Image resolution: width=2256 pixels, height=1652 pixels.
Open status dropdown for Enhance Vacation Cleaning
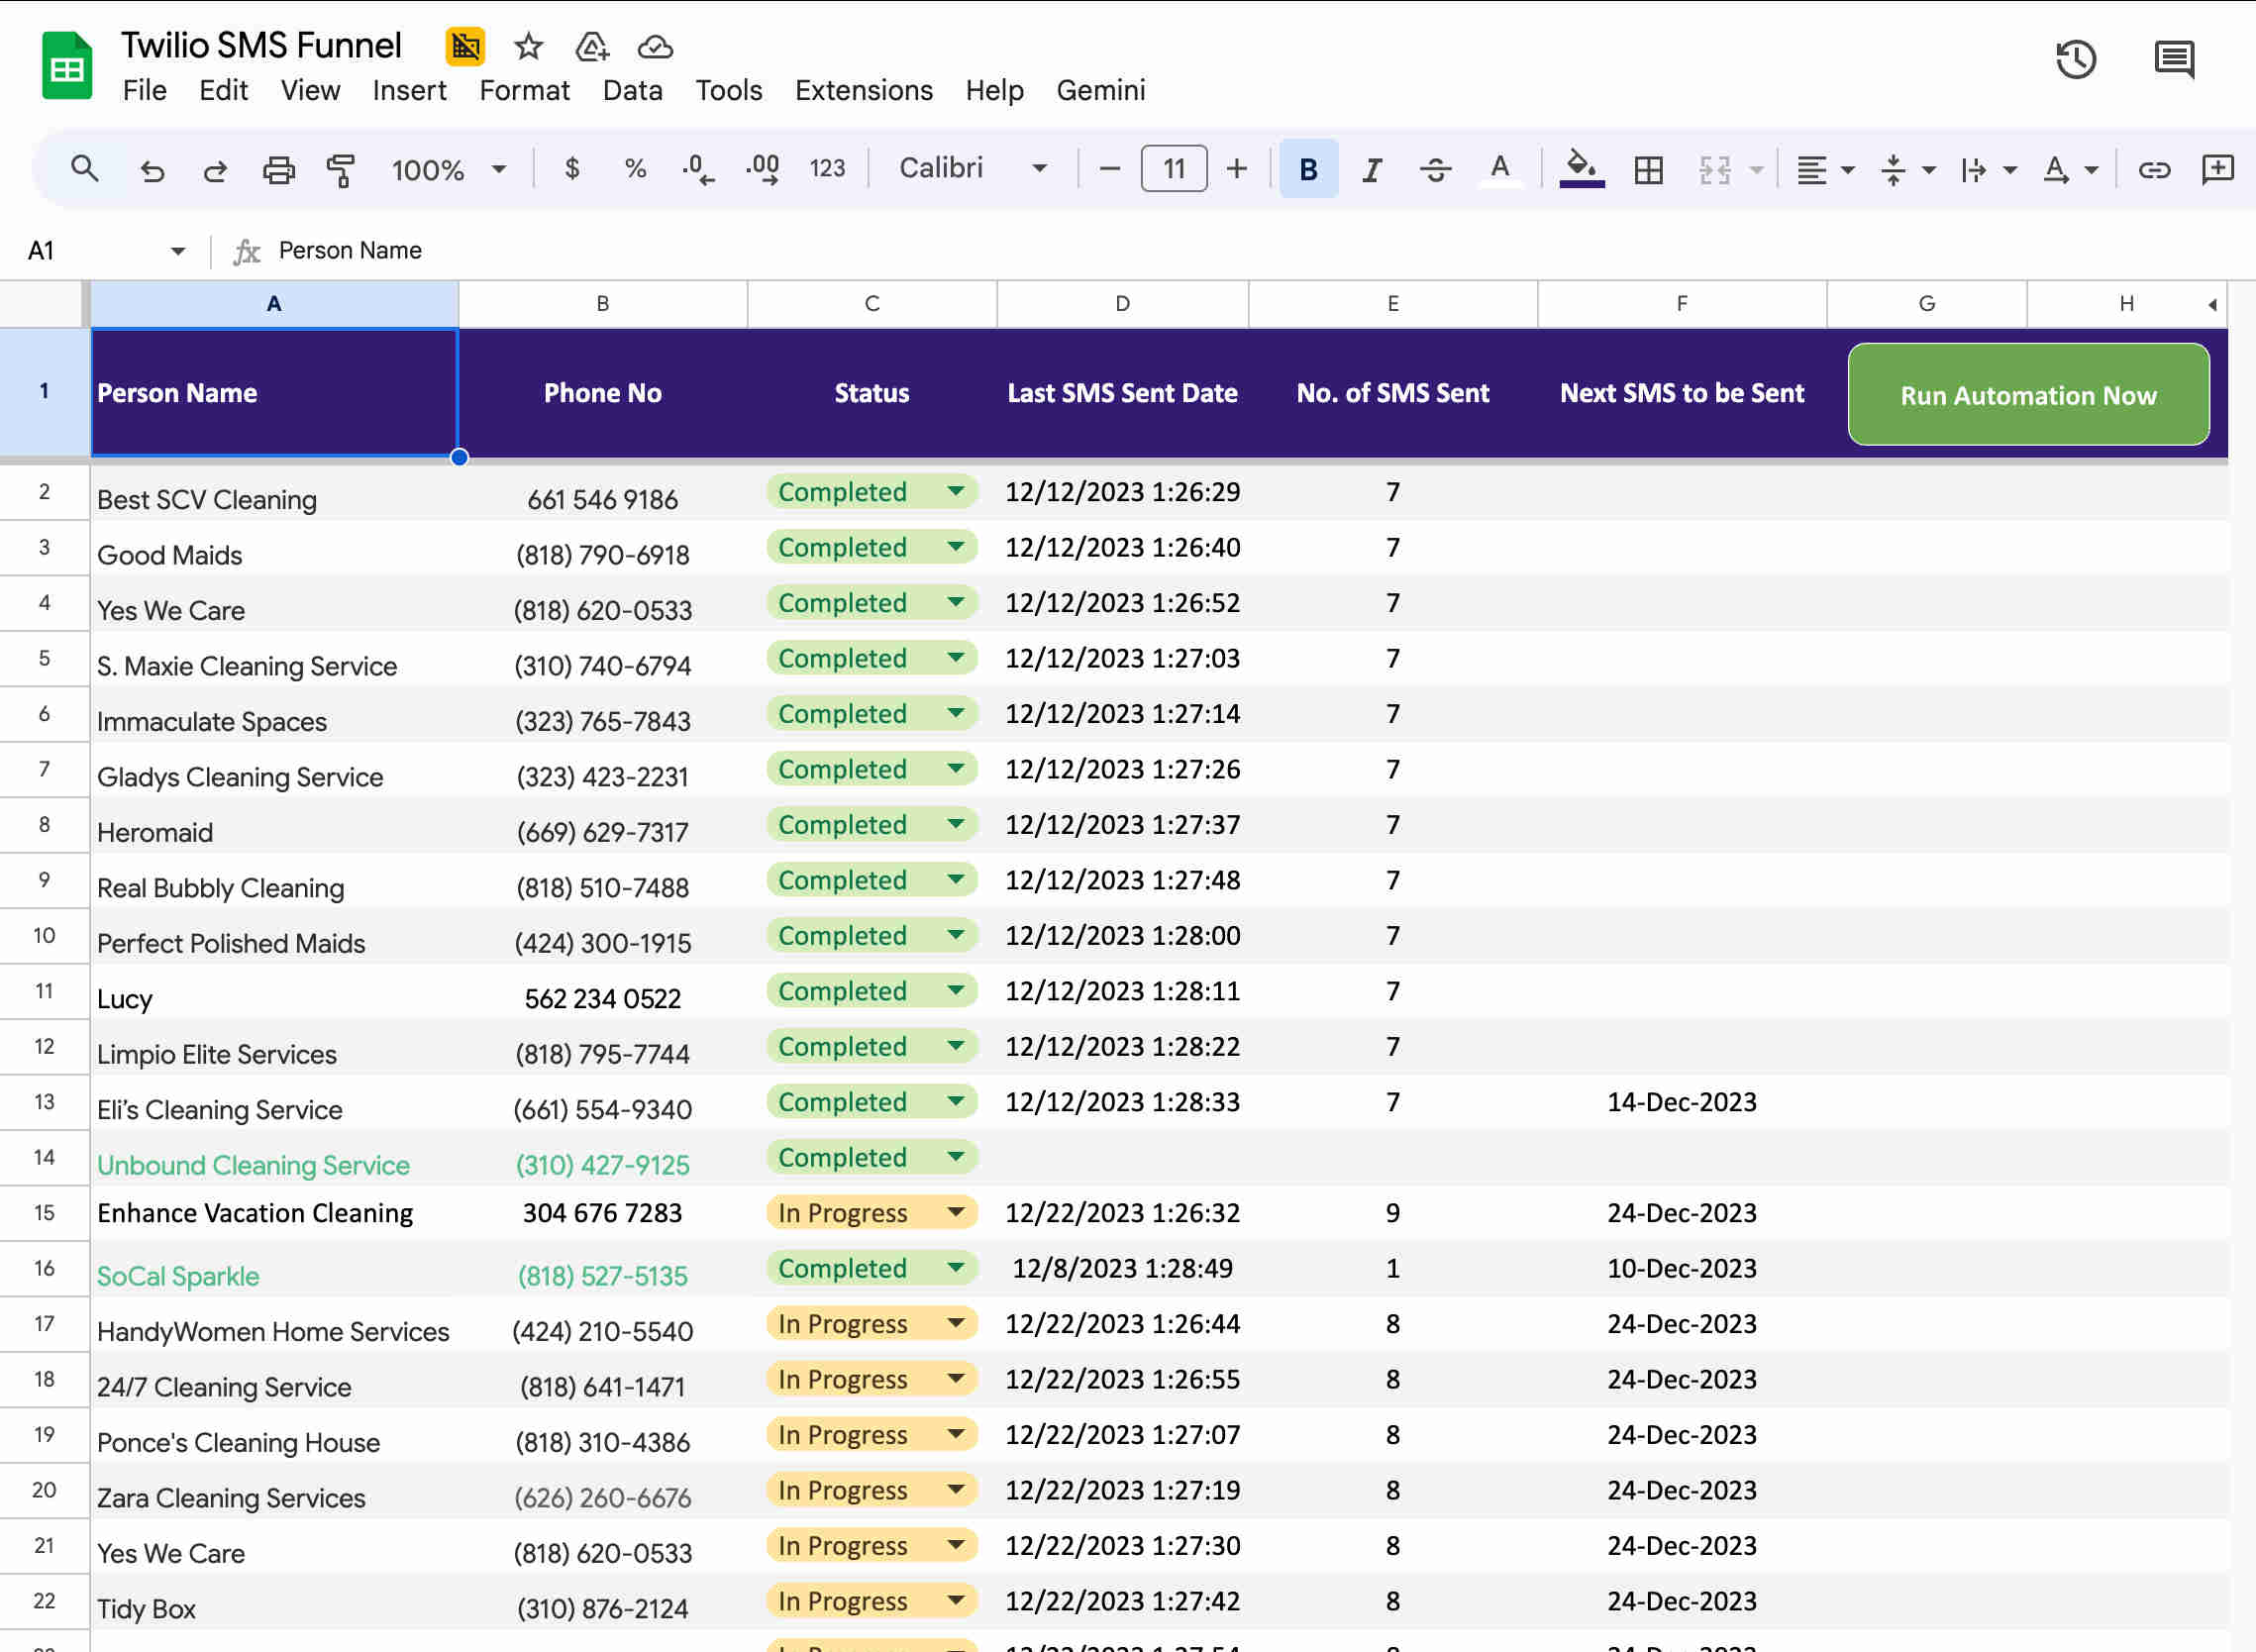(956, 1212)
